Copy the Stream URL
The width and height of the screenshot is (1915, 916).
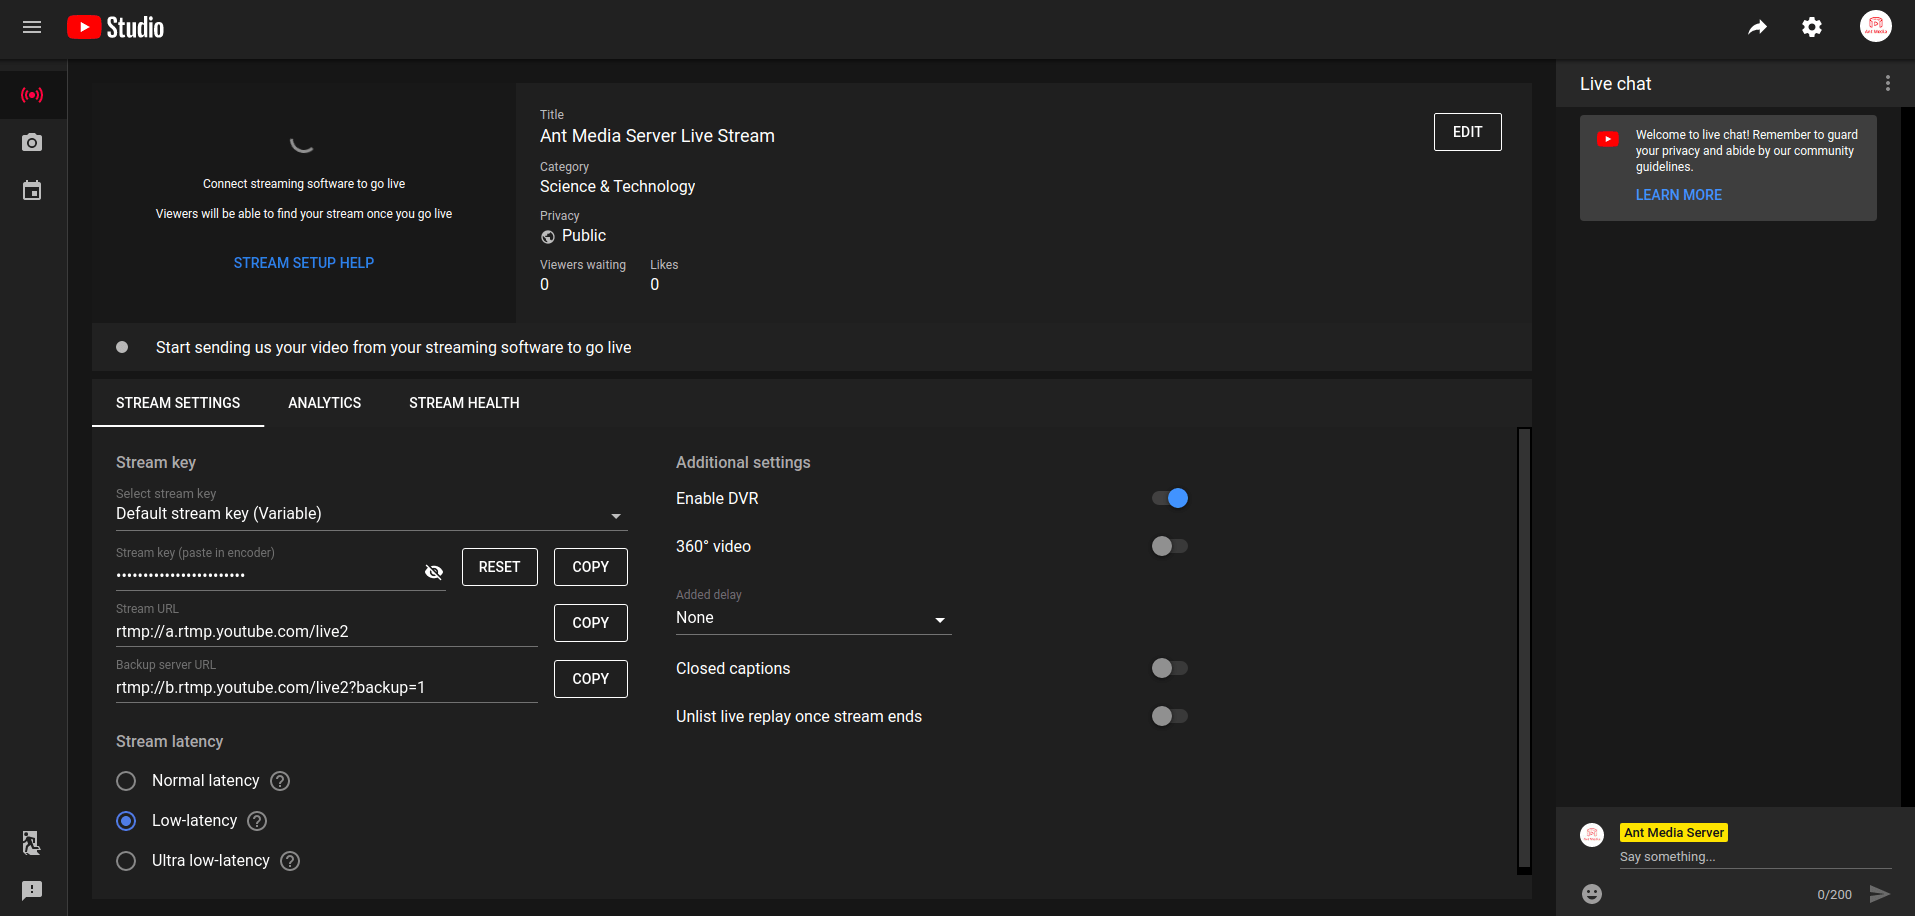590,623
